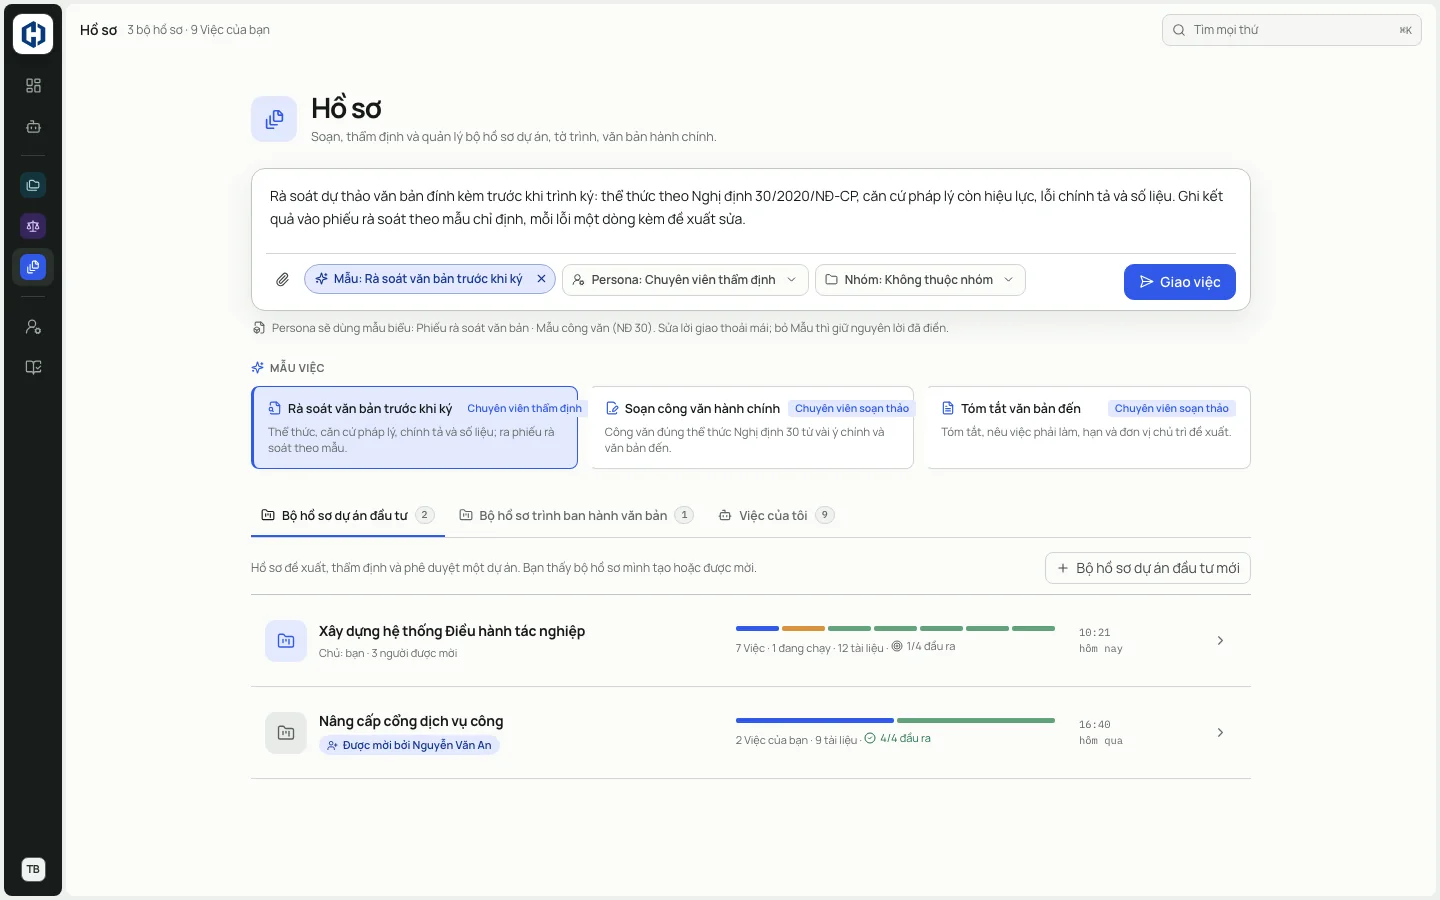
Task: Click the app logo at top left
Action: tap(33, 34)
